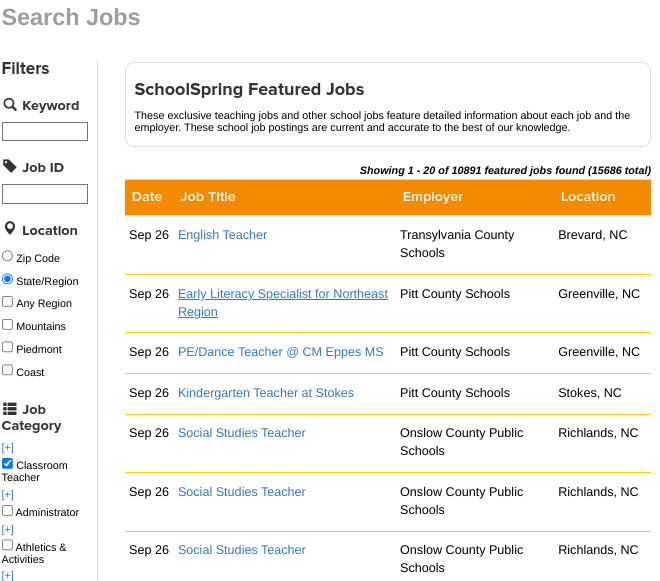
Task: Click the Job ID tag icon
Action: [10, 167]
